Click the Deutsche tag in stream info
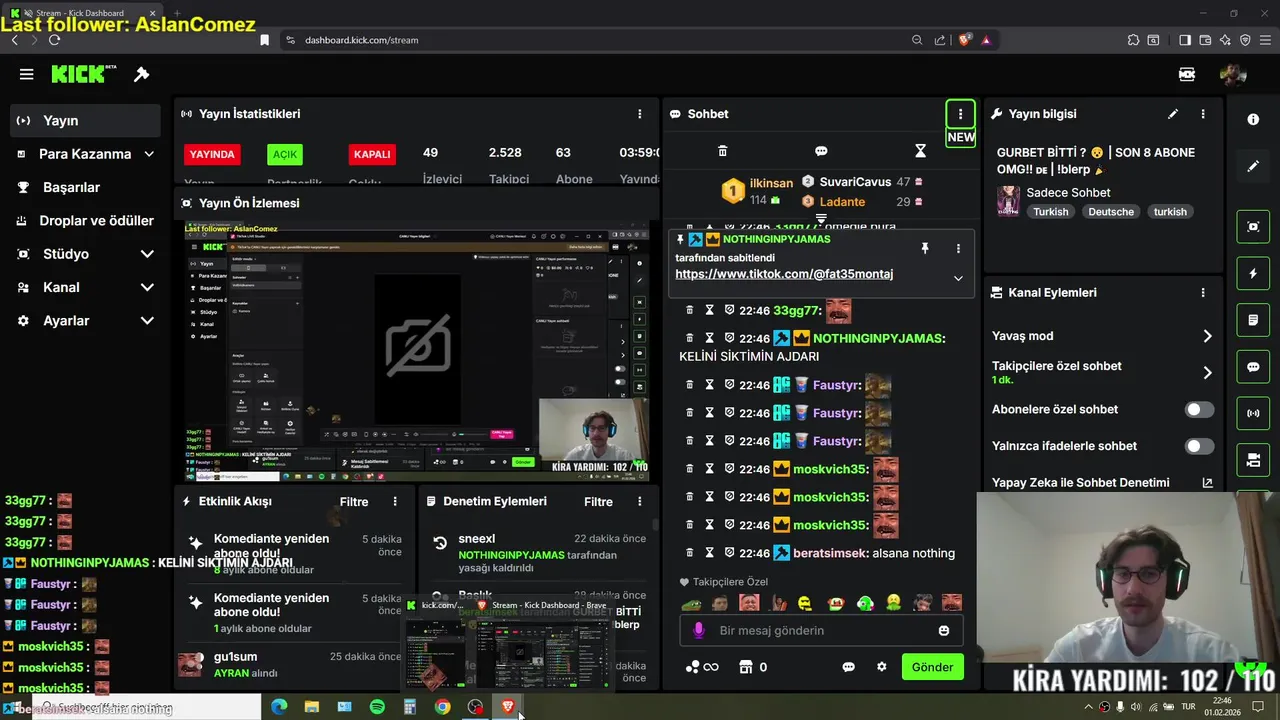This screenshot has width=1280, height=720. (1111, 212)
